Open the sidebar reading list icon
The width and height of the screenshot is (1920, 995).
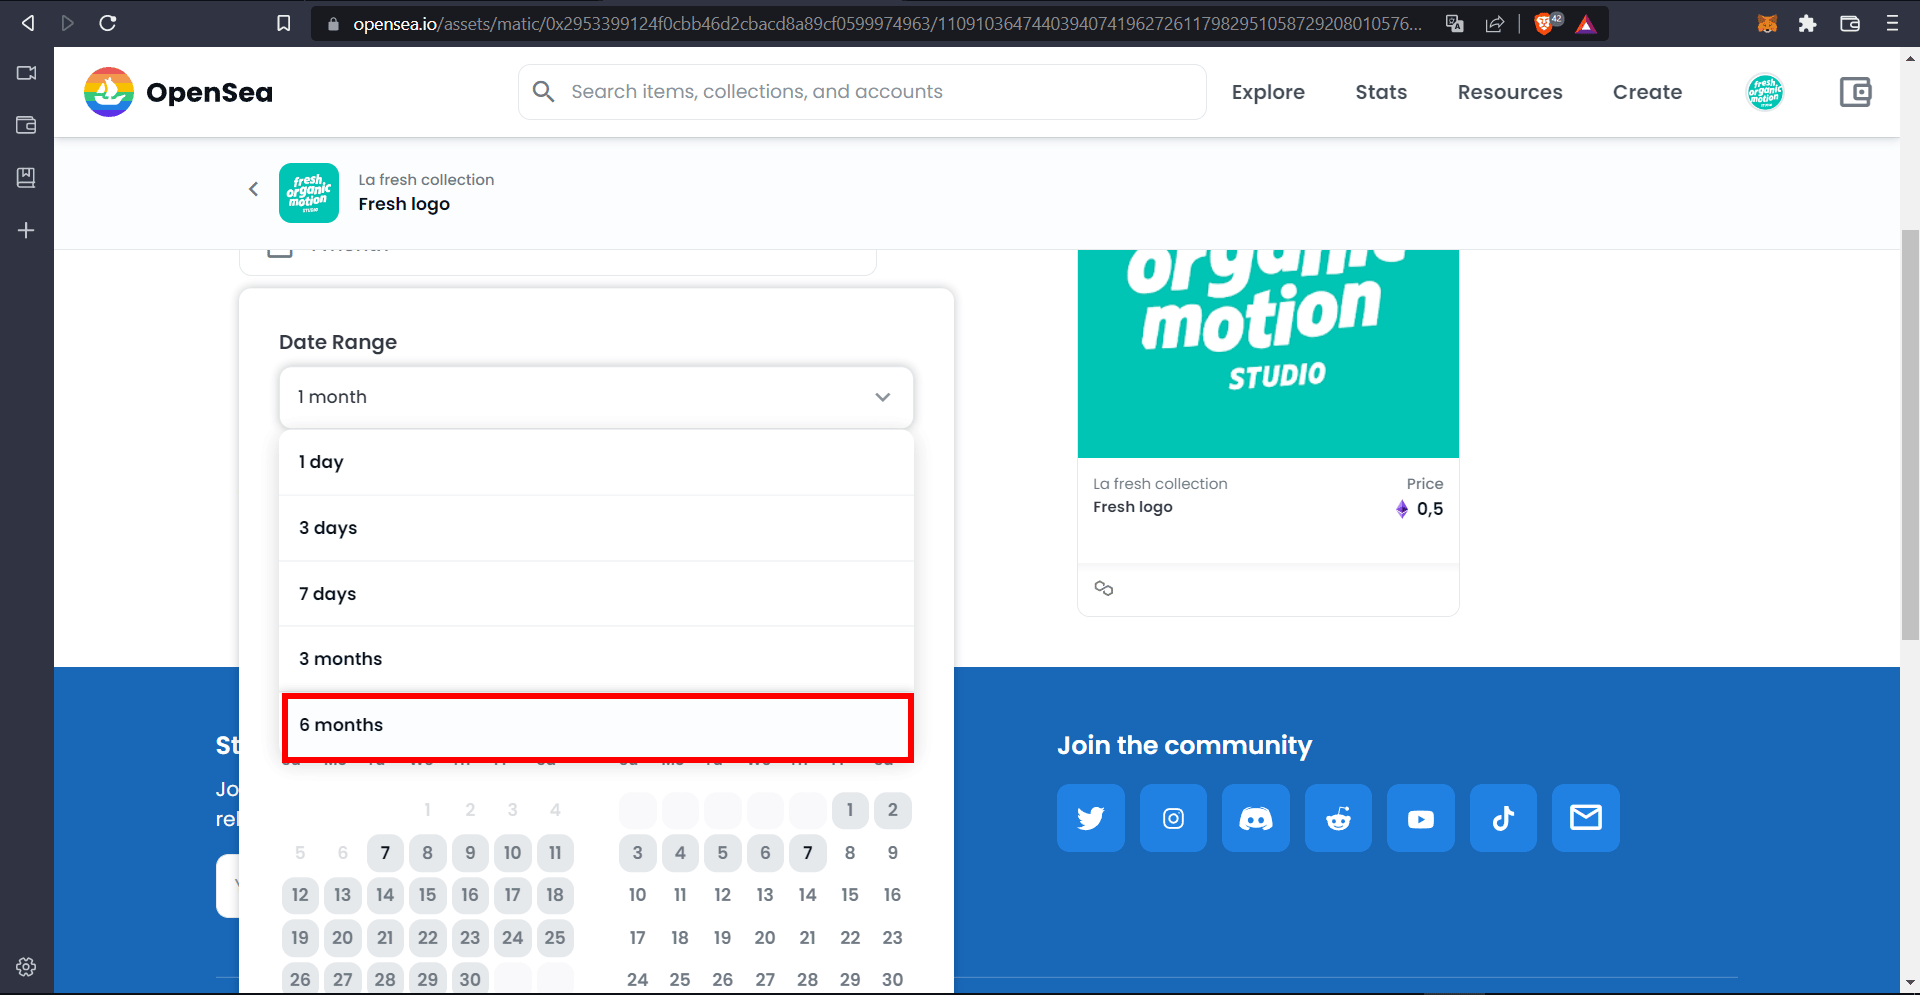coord(26,177)
